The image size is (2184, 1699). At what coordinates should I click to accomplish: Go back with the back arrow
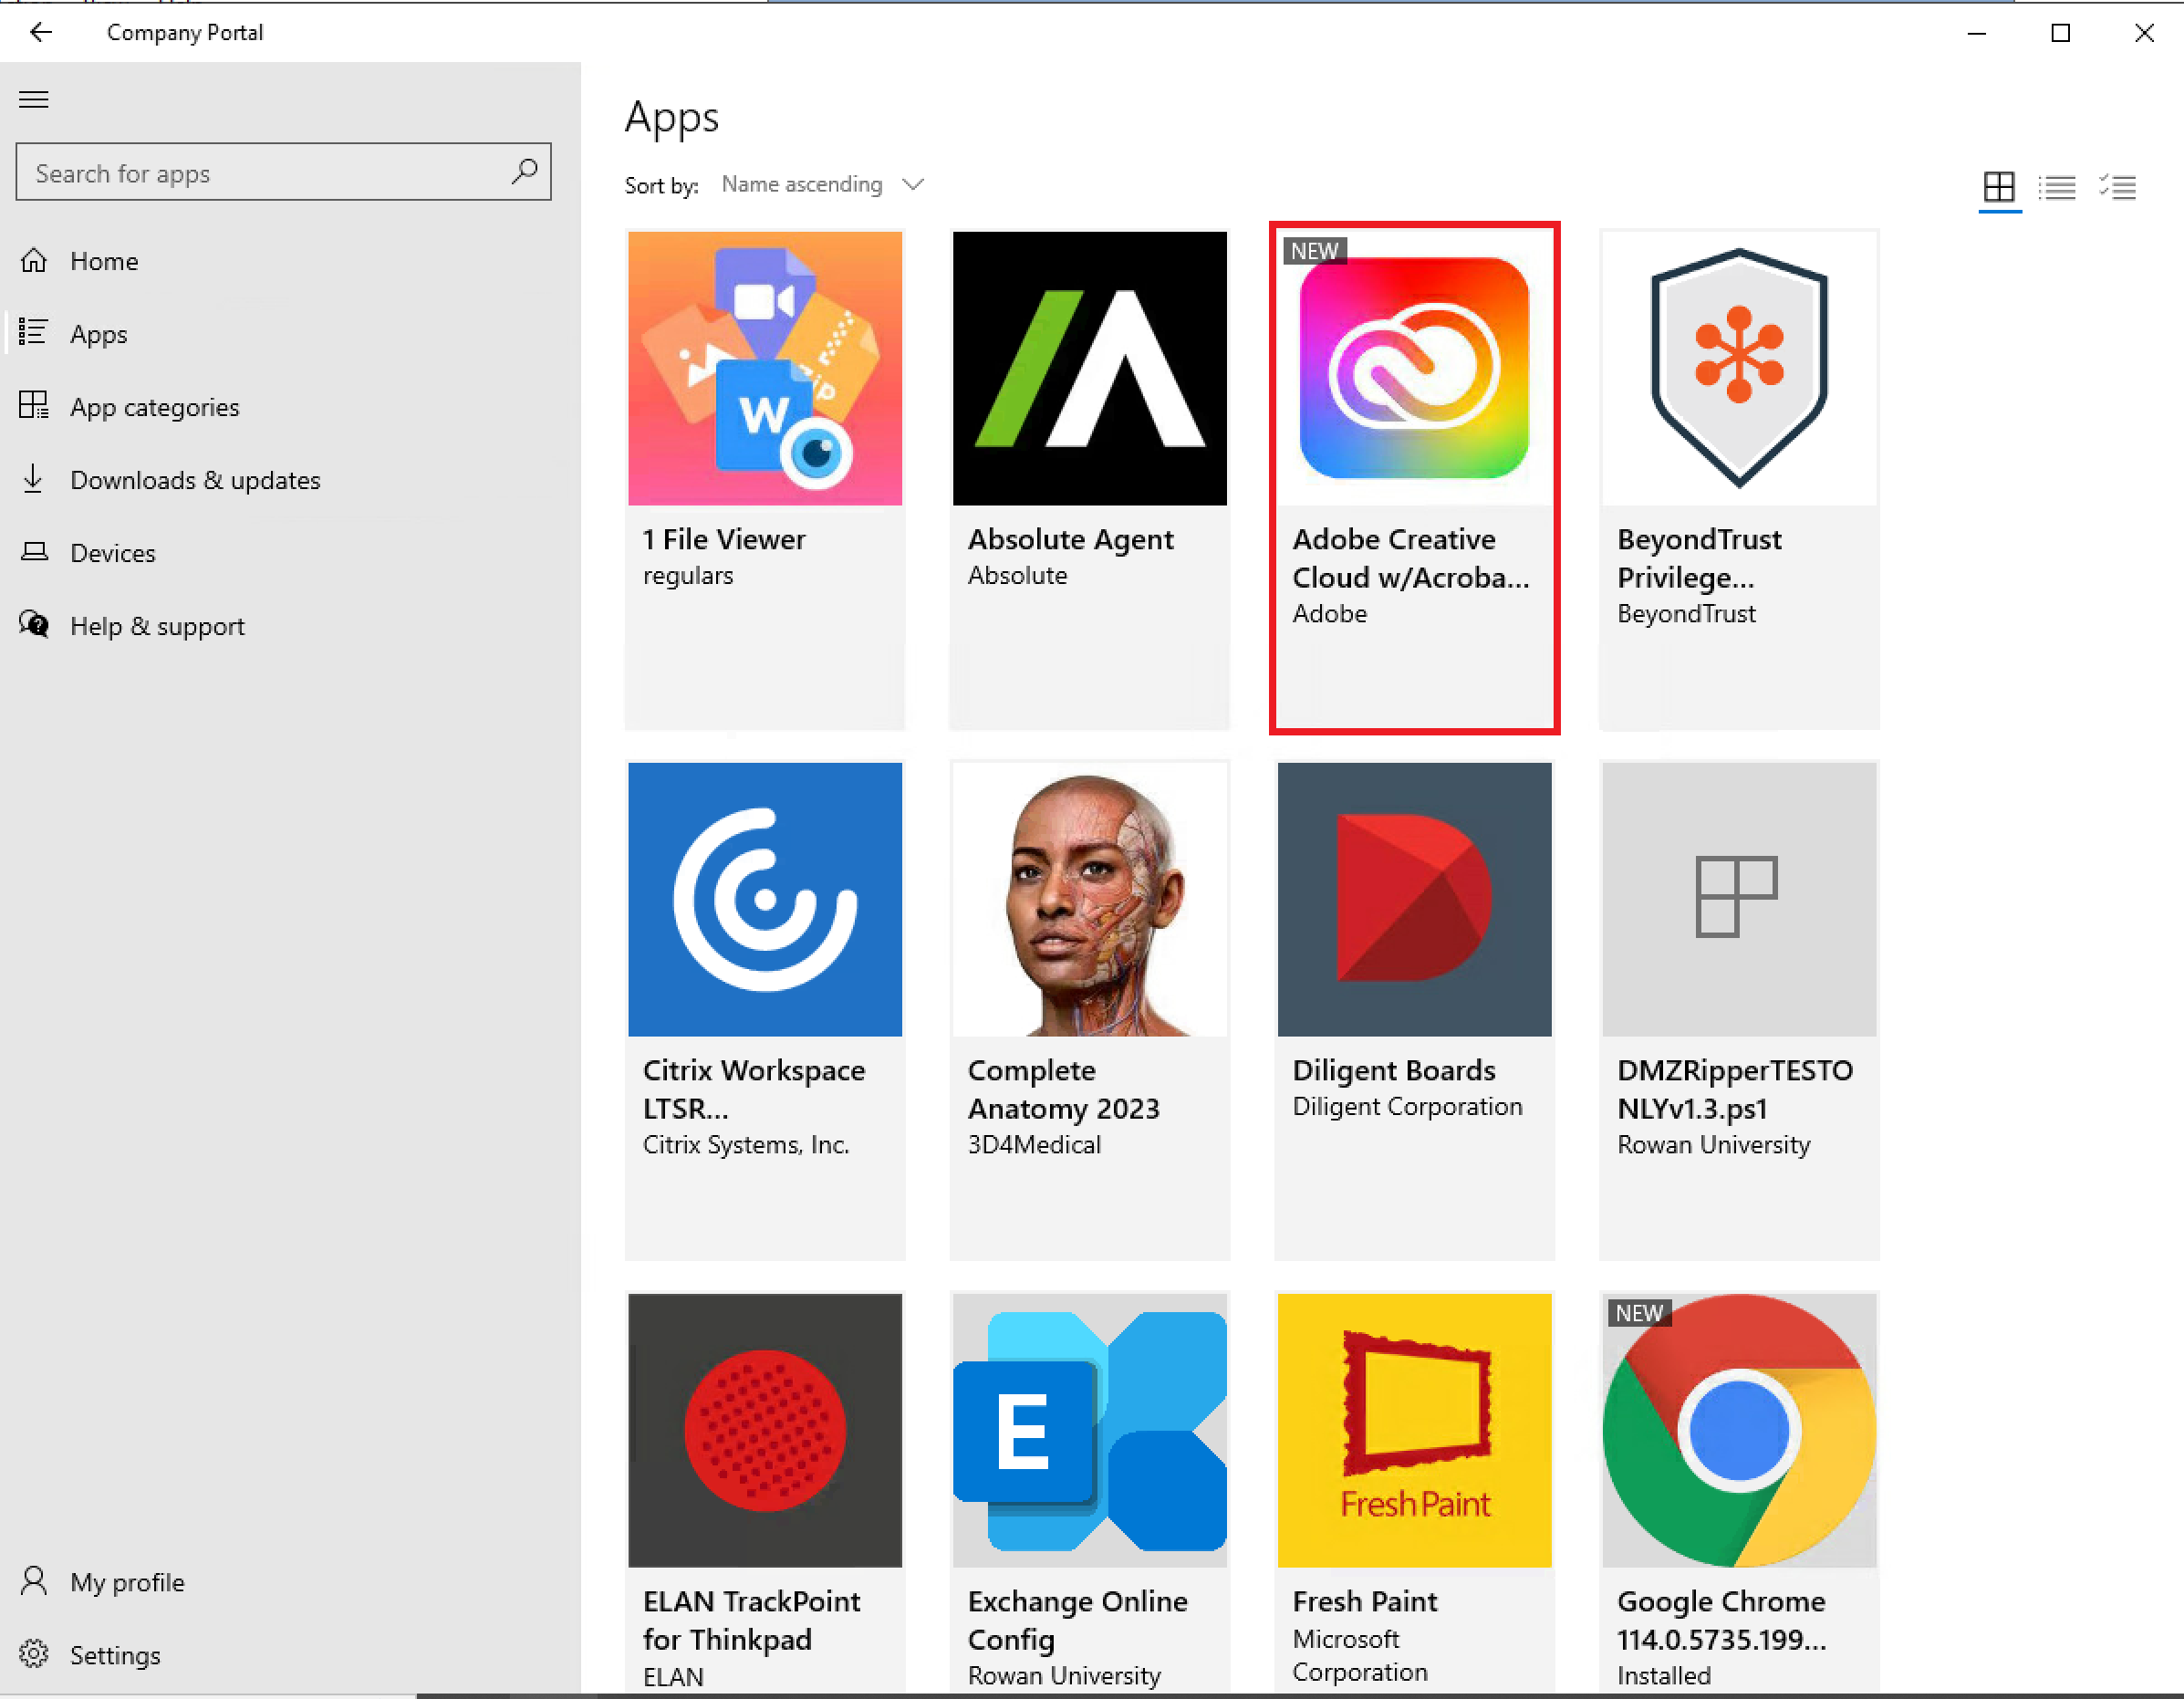pos(41,32)
